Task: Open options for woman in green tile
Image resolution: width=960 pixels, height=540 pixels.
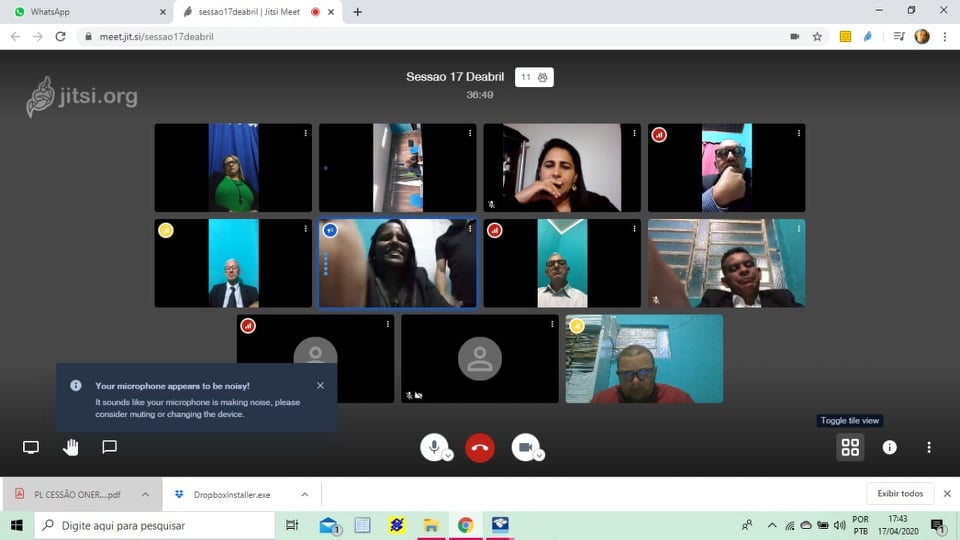Action: [306, 133]
